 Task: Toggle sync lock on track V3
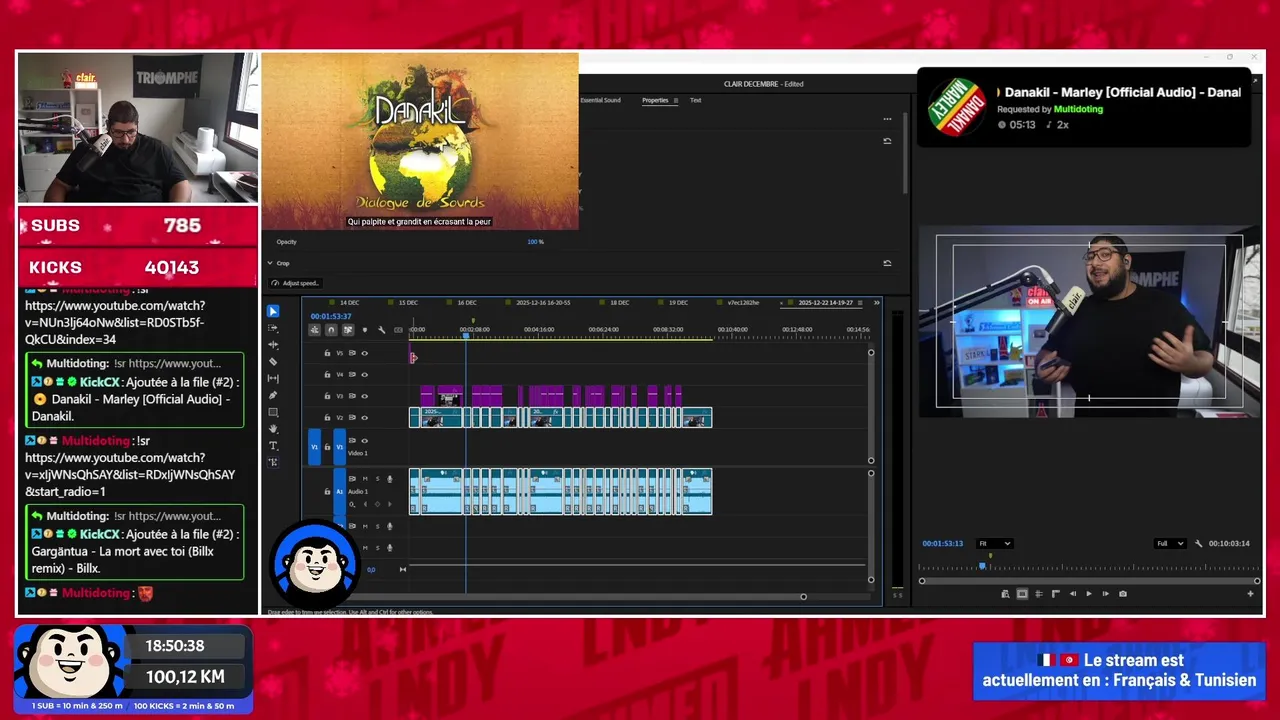pyautogui.click(x=352, y=396)
